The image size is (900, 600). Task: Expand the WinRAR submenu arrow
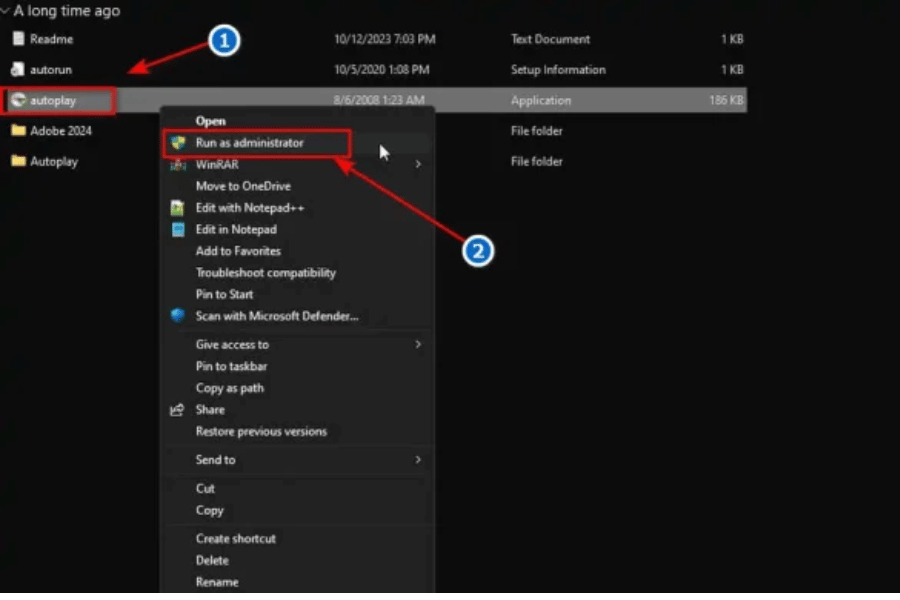click(x=418, y=164)
